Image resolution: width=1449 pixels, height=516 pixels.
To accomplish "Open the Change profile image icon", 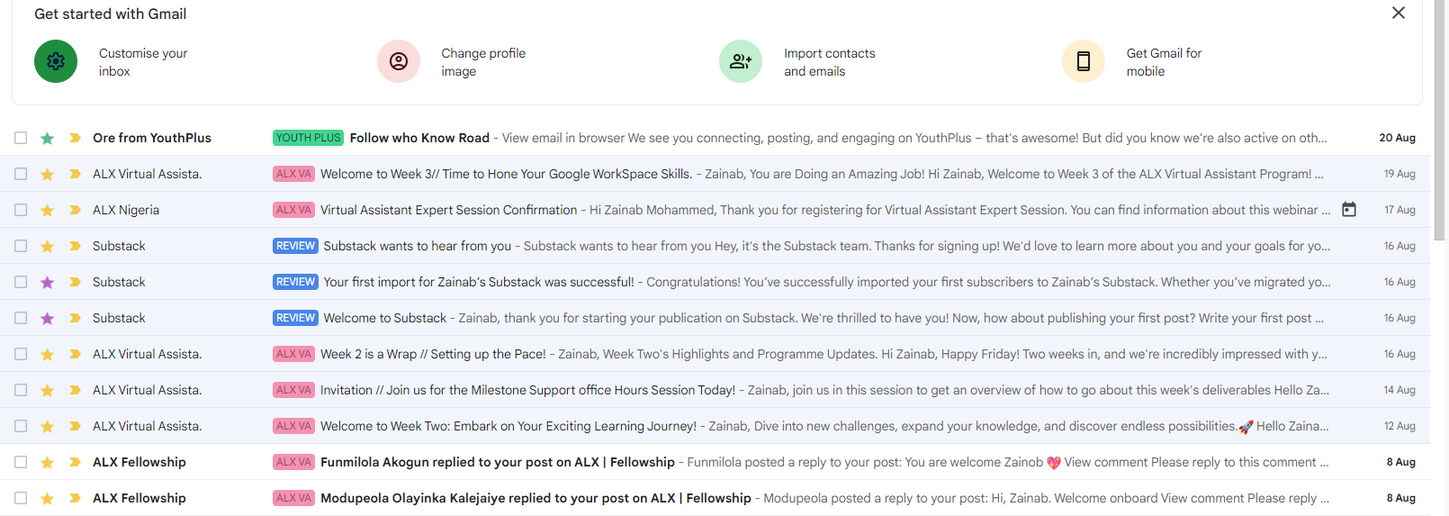I will (x=398, y=62).
